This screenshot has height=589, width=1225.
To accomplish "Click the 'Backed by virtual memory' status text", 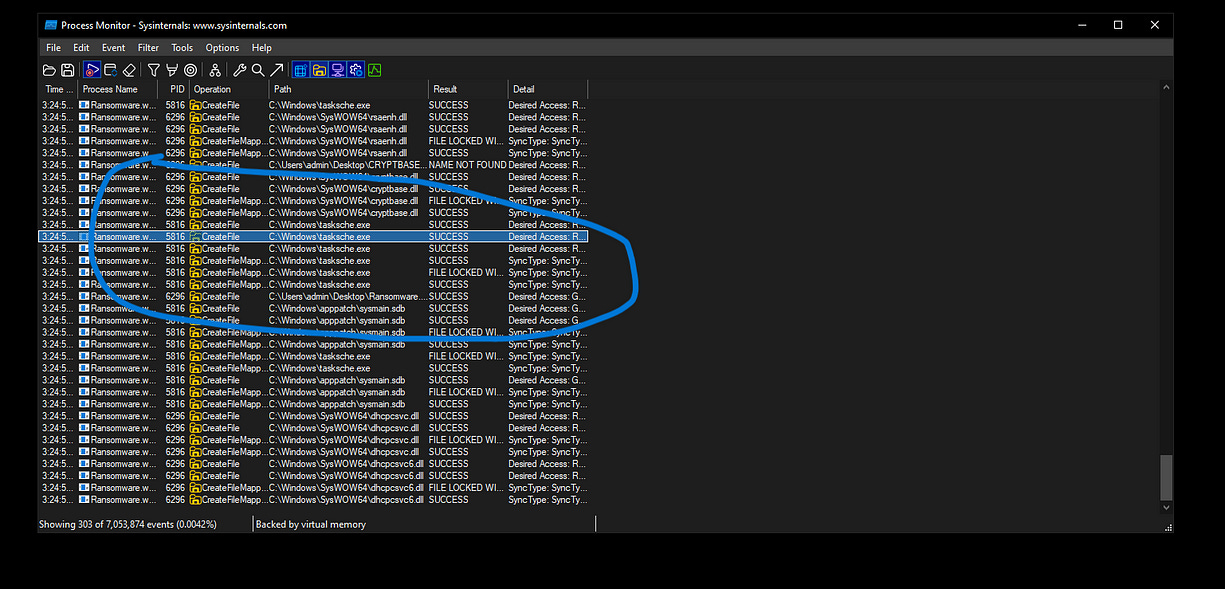I will coord(311,524).
